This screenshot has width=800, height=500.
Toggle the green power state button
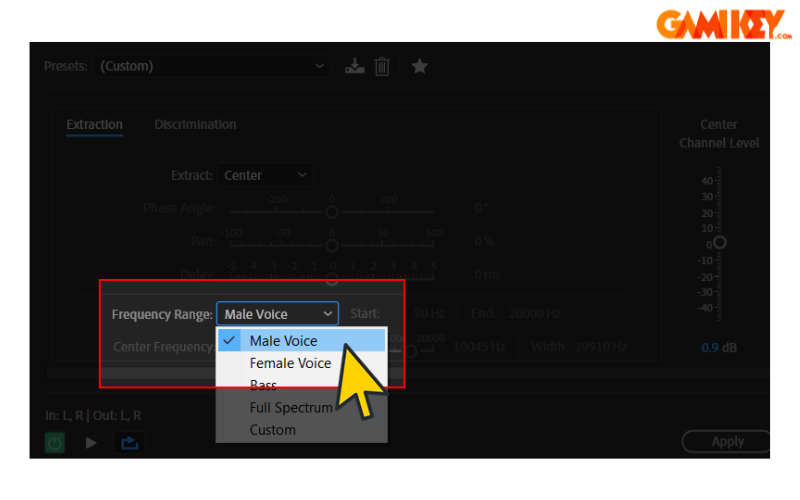pos(55,442)
